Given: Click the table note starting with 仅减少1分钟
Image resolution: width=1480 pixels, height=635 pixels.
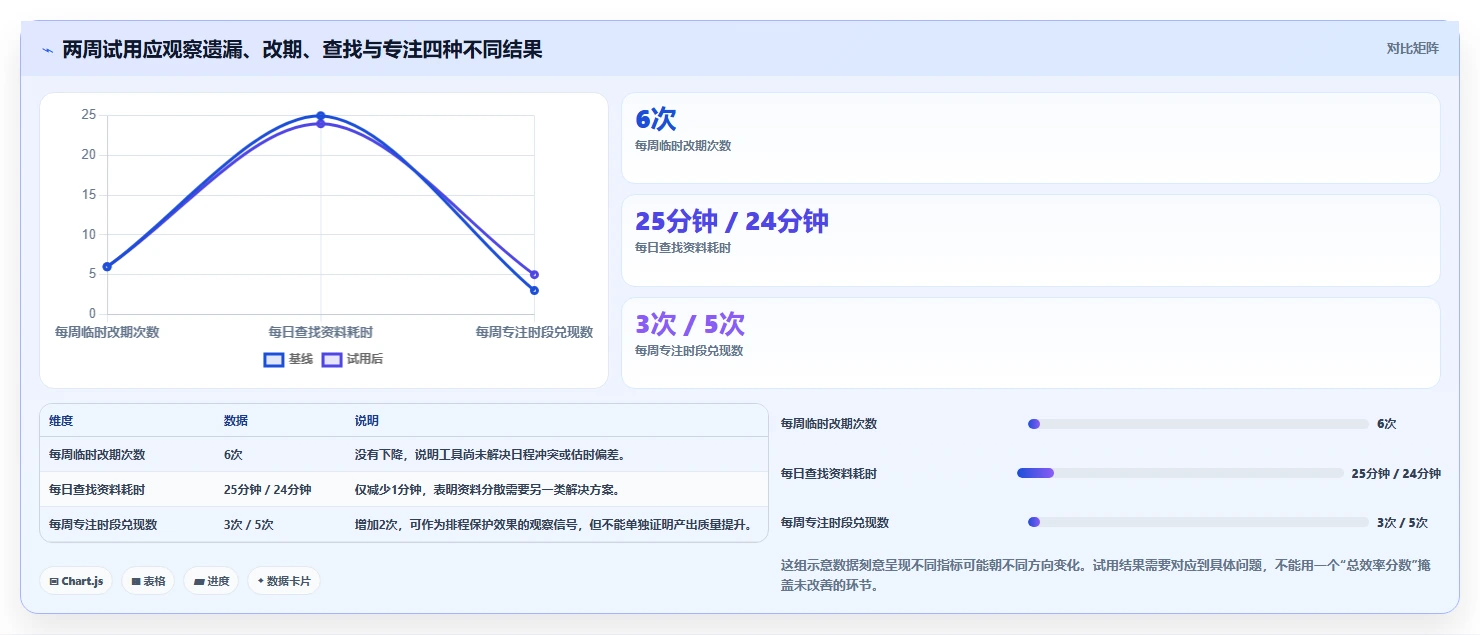Looking at the screenshot, I should pyautogui.click(x=487, y=489).
